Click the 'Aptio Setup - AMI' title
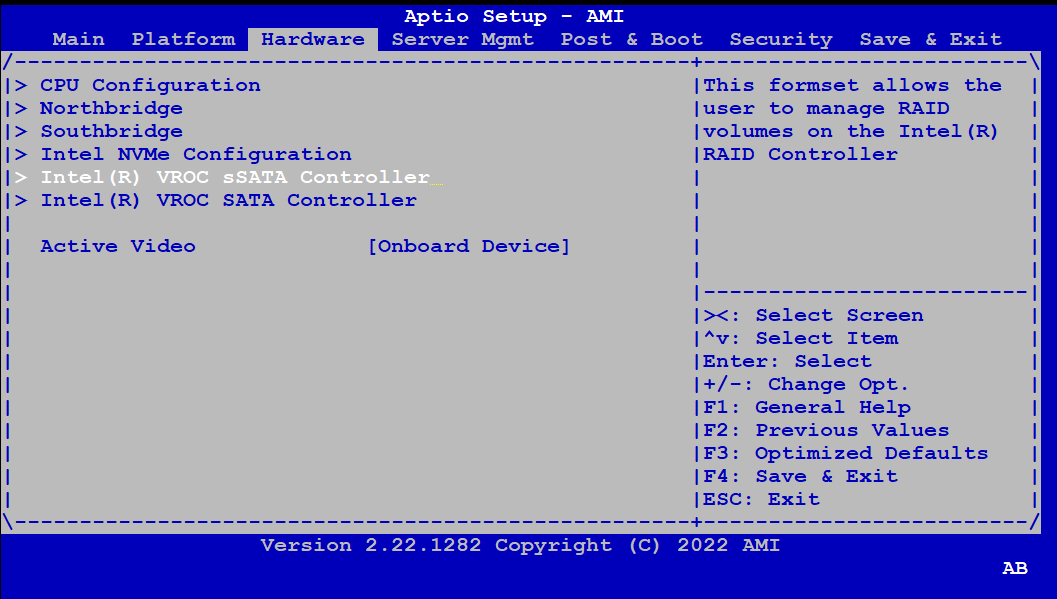The width and height of the screenshot is (1057, 599). [514, 16]
